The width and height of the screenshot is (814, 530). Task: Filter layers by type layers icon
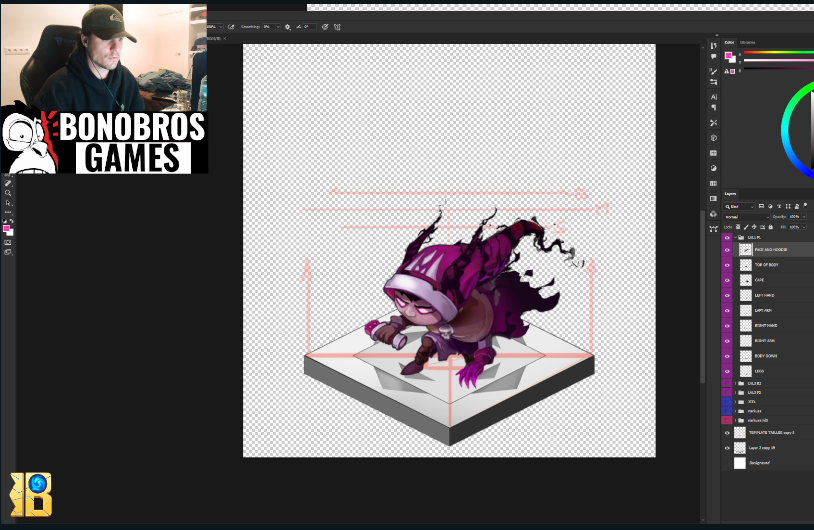(779, 206)
